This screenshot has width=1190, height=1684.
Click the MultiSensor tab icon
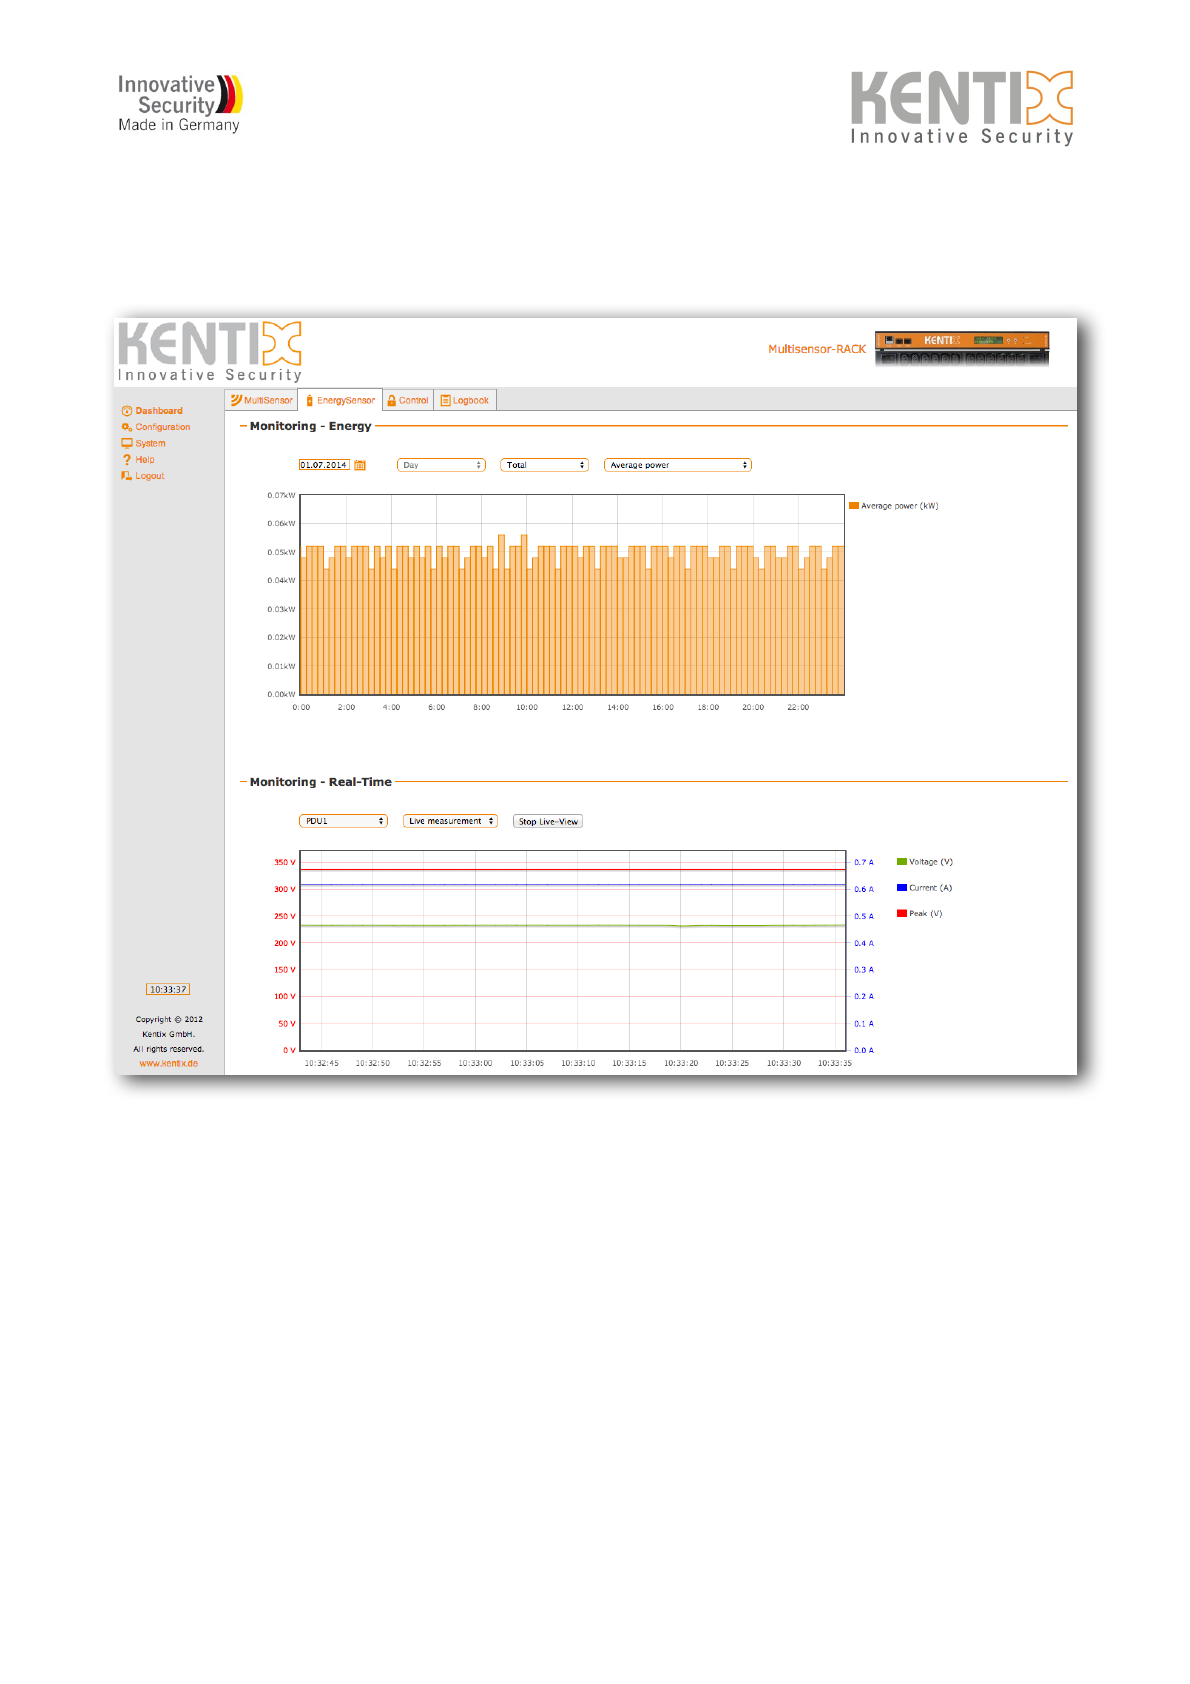pos(236,400)
